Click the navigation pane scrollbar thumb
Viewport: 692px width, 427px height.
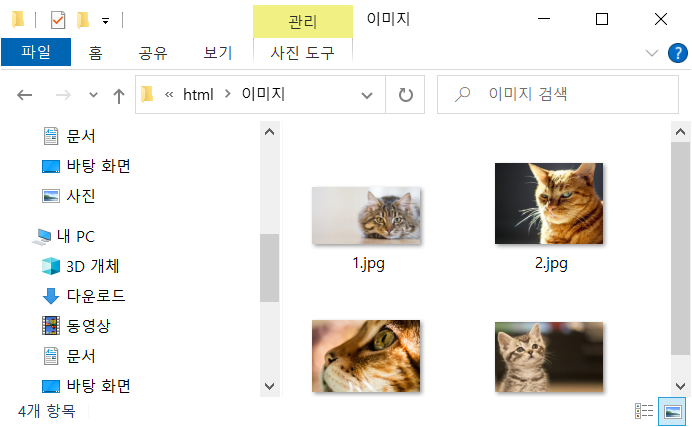coord(270,268)
